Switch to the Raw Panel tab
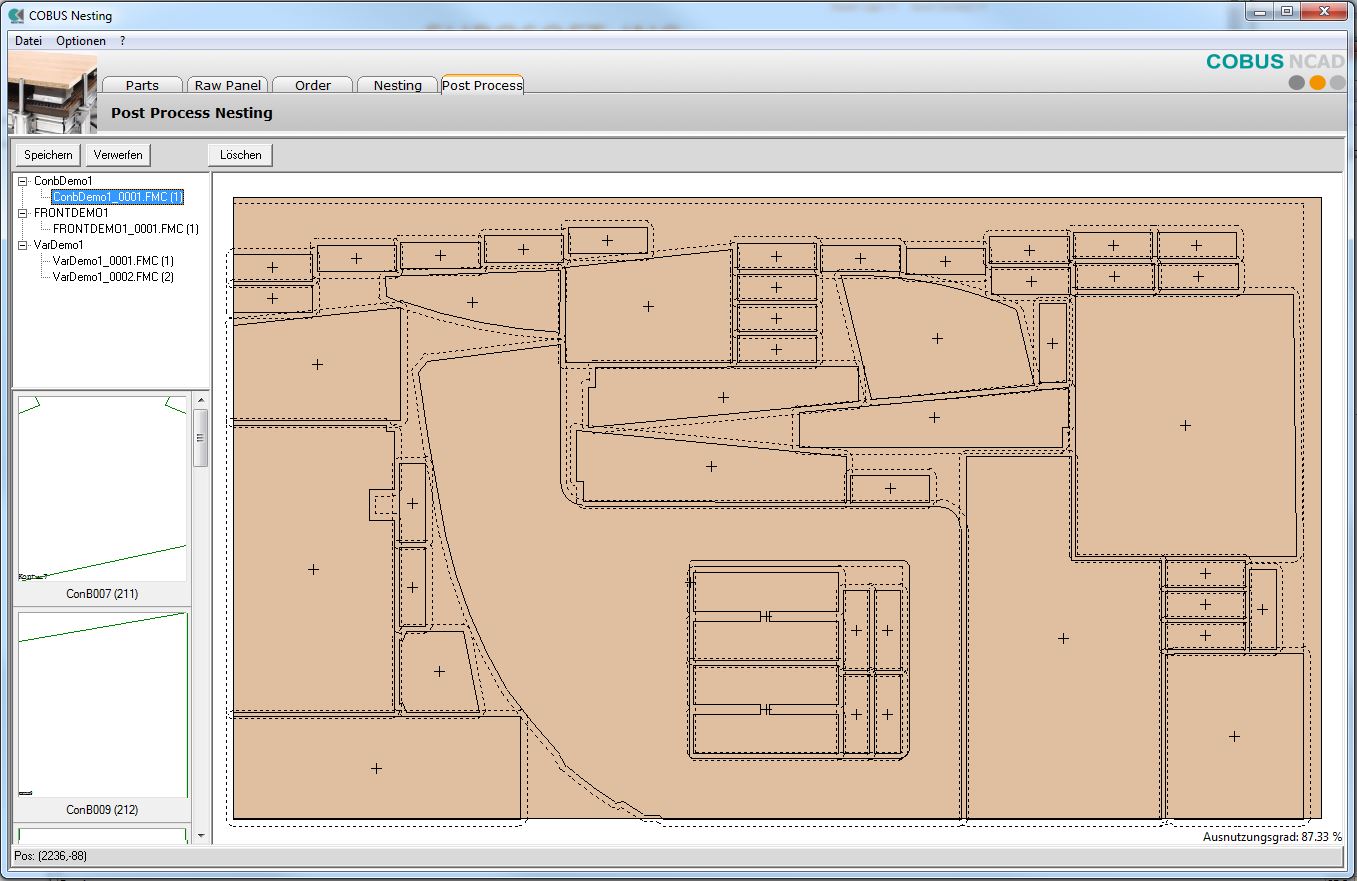The height and width of the screenshot is (881, 1357). 227,85
